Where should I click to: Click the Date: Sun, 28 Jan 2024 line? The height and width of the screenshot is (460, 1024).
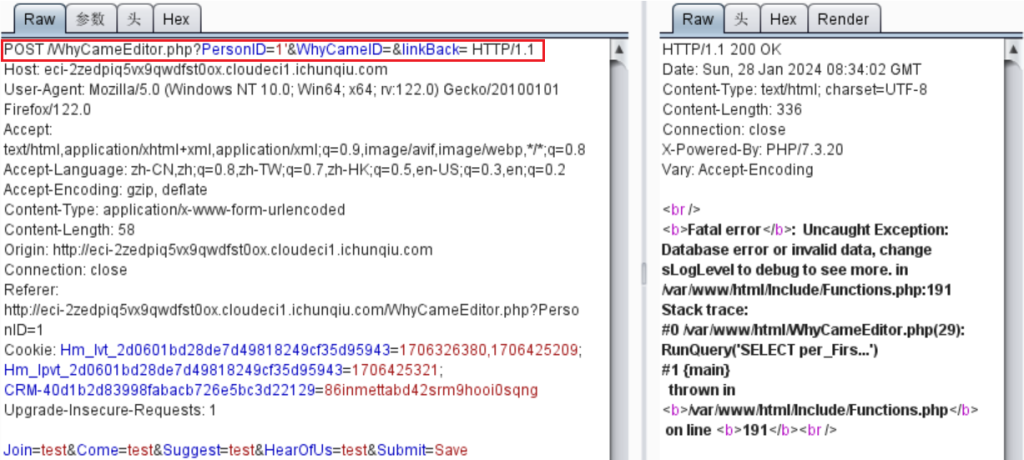point(792,69)
